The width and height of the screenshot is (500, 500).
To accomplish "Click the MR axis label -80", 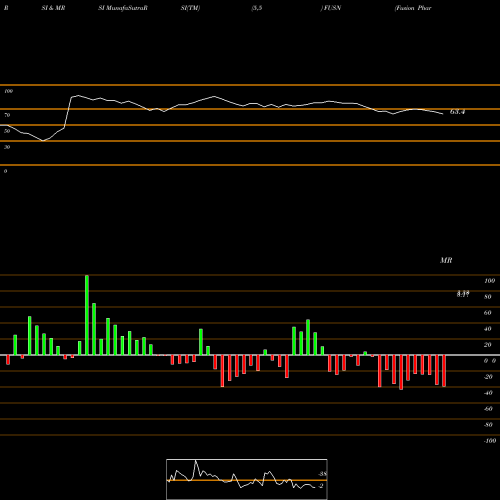I will (x=488, y=425).
